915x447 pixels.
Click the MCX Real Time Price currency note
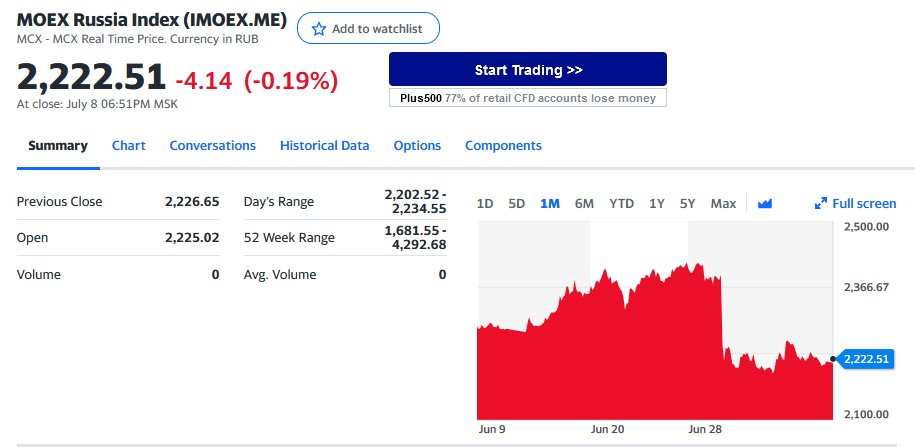point(137,39)
